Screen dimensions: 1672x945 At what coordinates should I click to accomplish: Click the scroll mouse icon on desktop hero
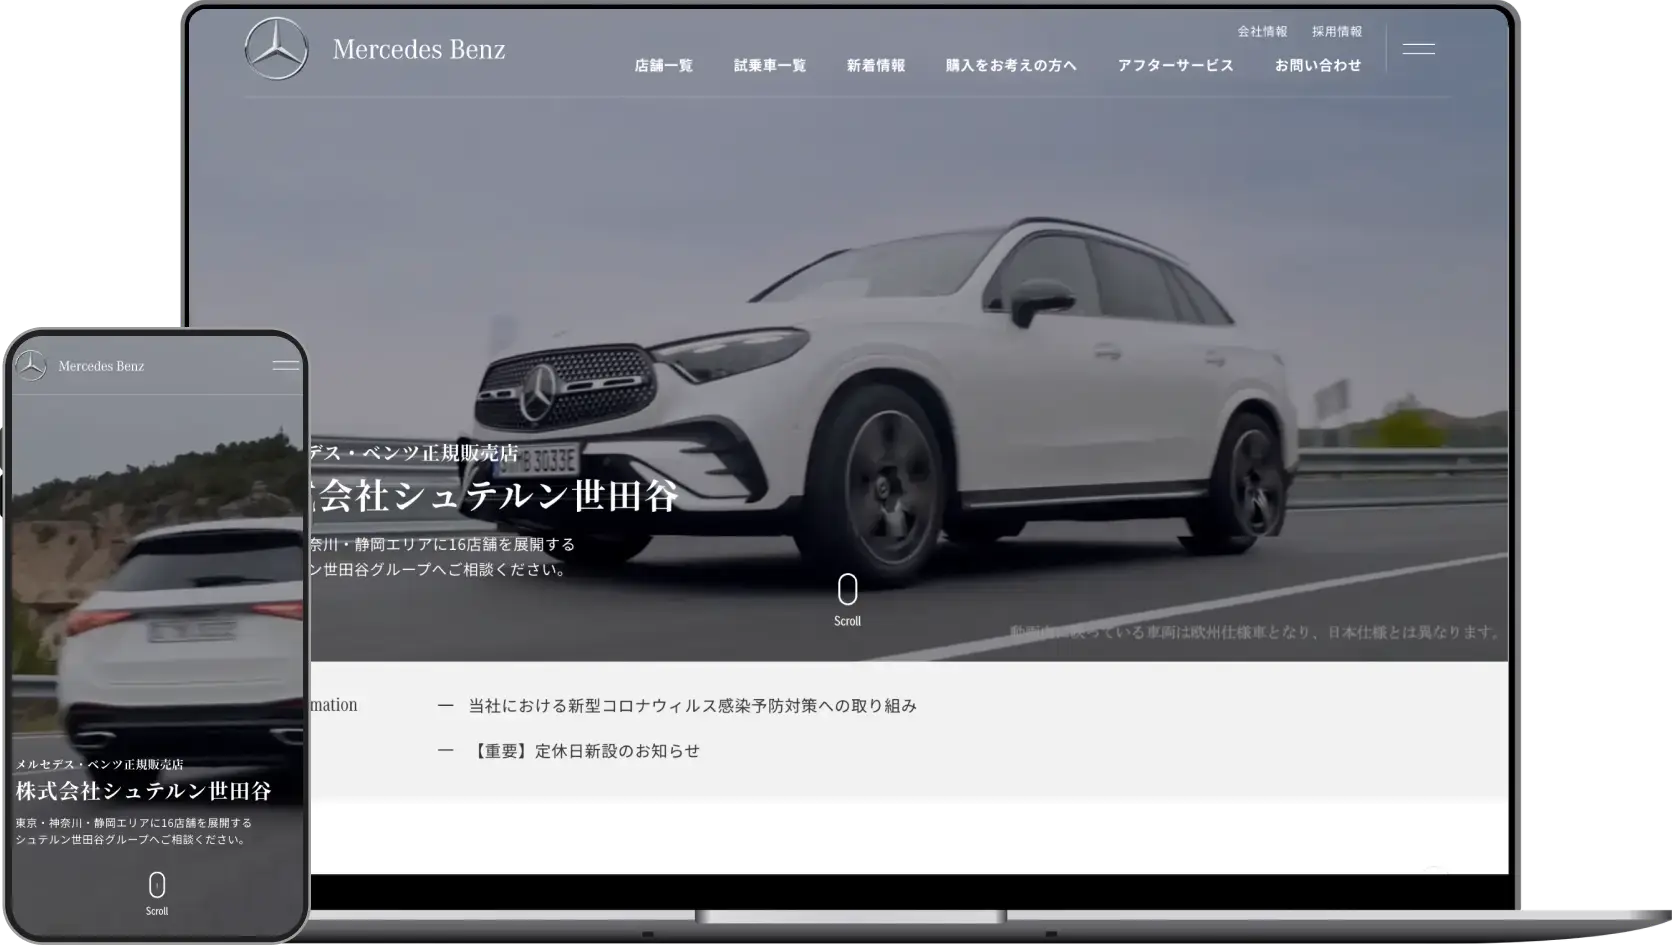(x=847, y=590)
